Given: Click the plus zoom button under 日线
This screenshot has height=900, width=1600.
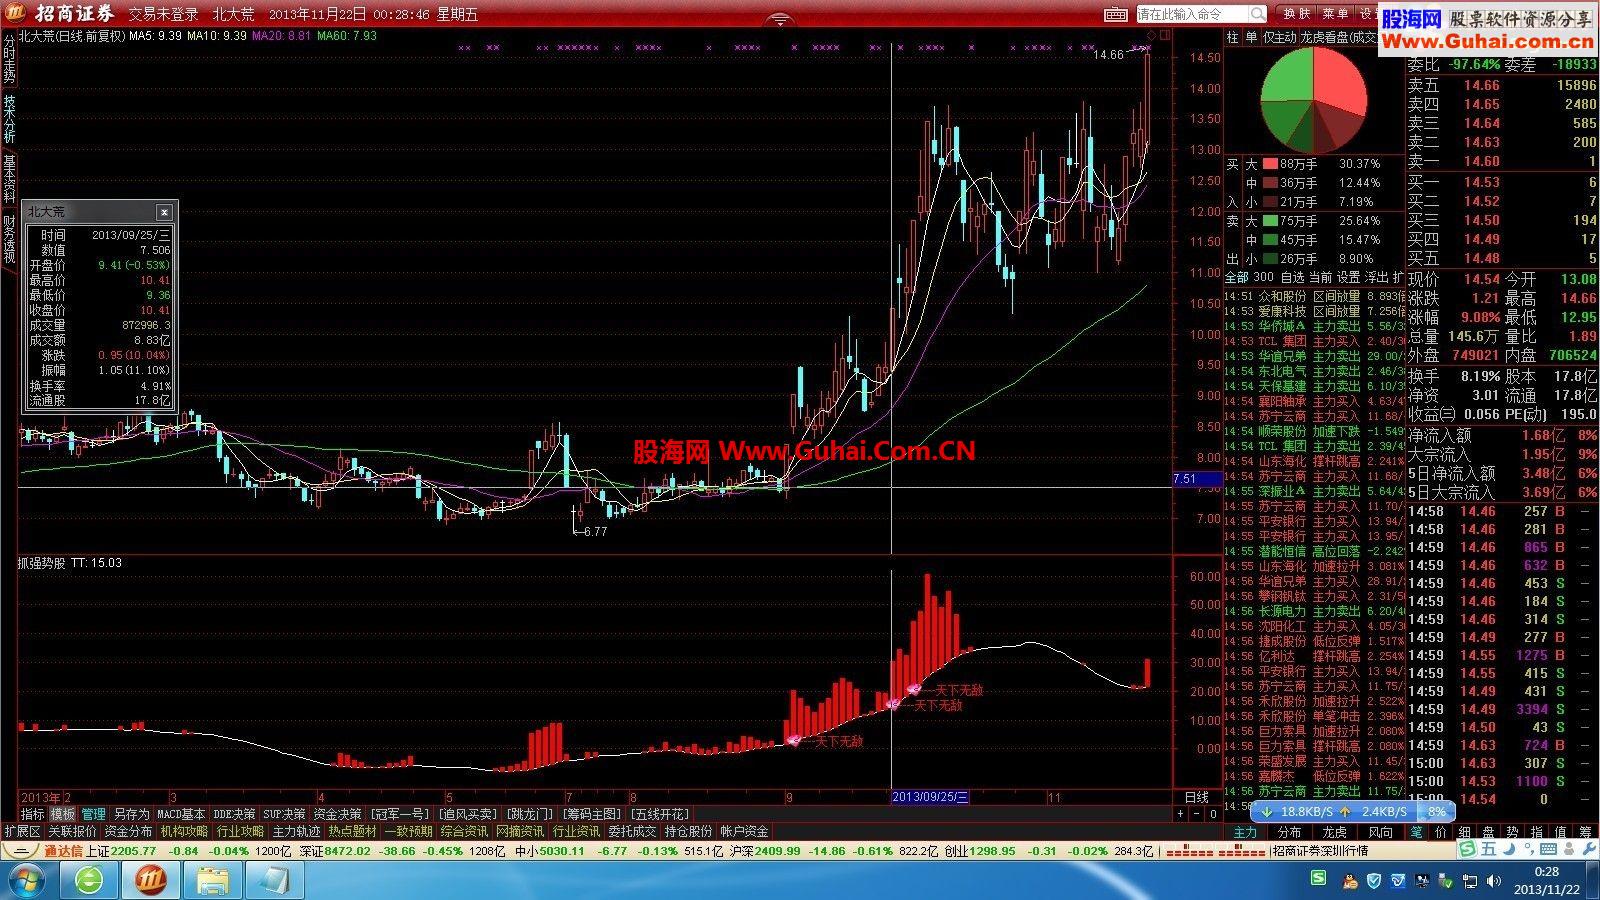Looking at the screenshot, I should [1180, 815].
